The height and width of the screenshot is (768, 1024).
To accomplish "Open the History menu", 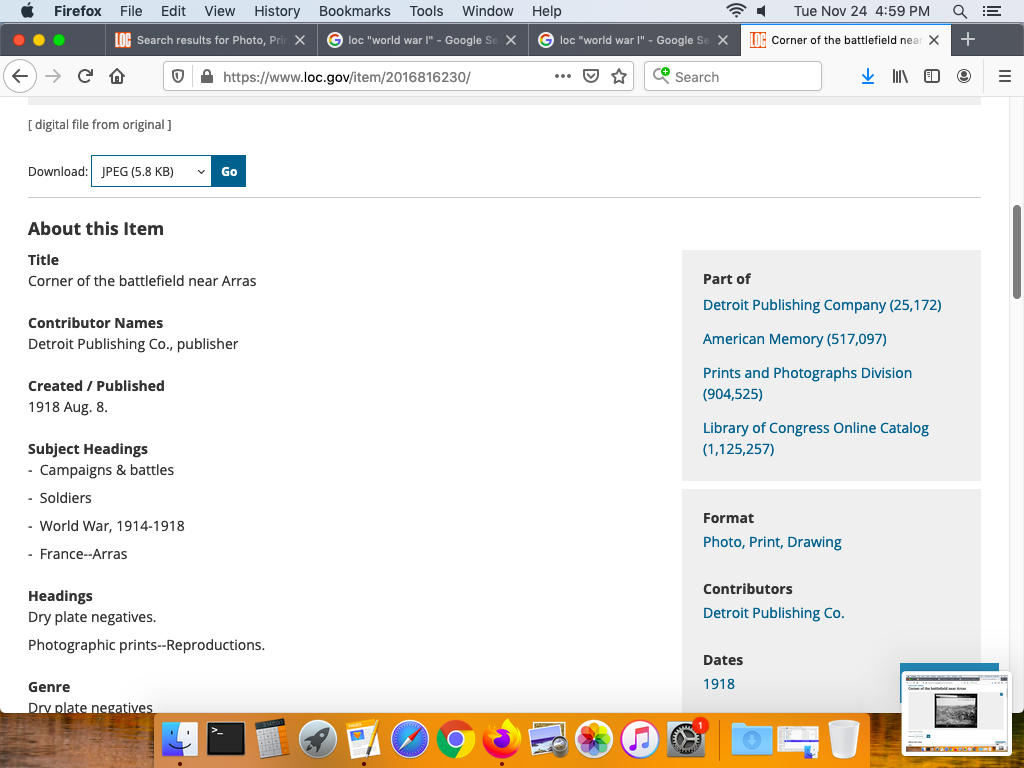I will [277, 11].
